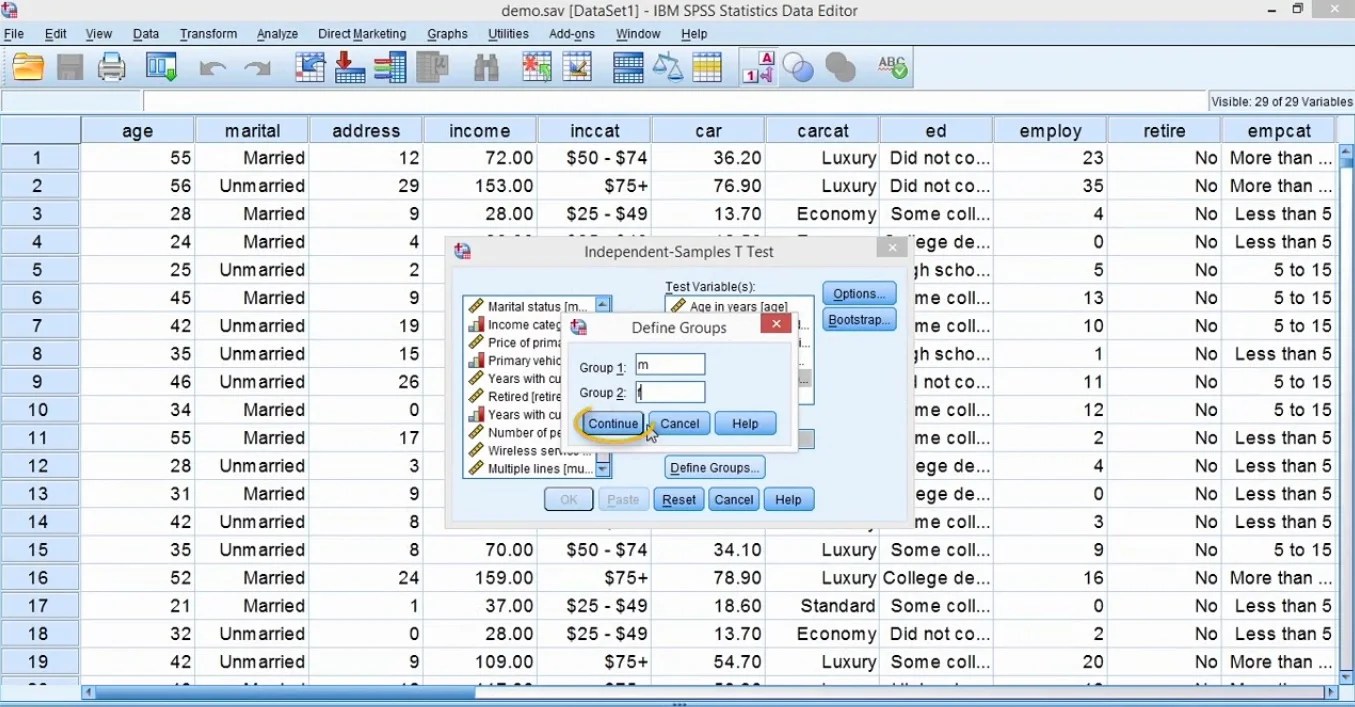The width and height of the screenshot is (1355, 707).
Task: Click the cell value editing bar
Action: point(675,102)
